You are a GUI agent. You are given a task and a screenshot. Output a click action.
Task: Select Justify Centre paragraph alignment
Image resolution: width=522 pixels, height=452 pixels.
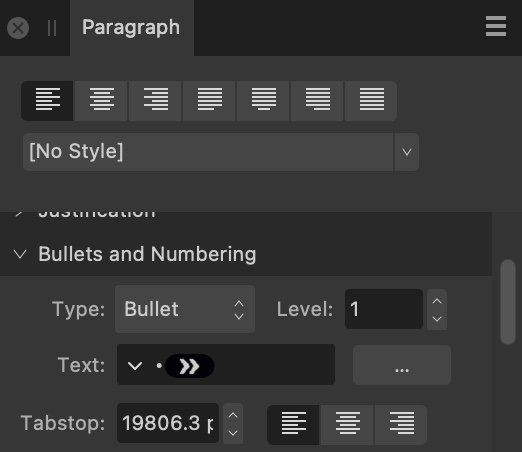263,100
